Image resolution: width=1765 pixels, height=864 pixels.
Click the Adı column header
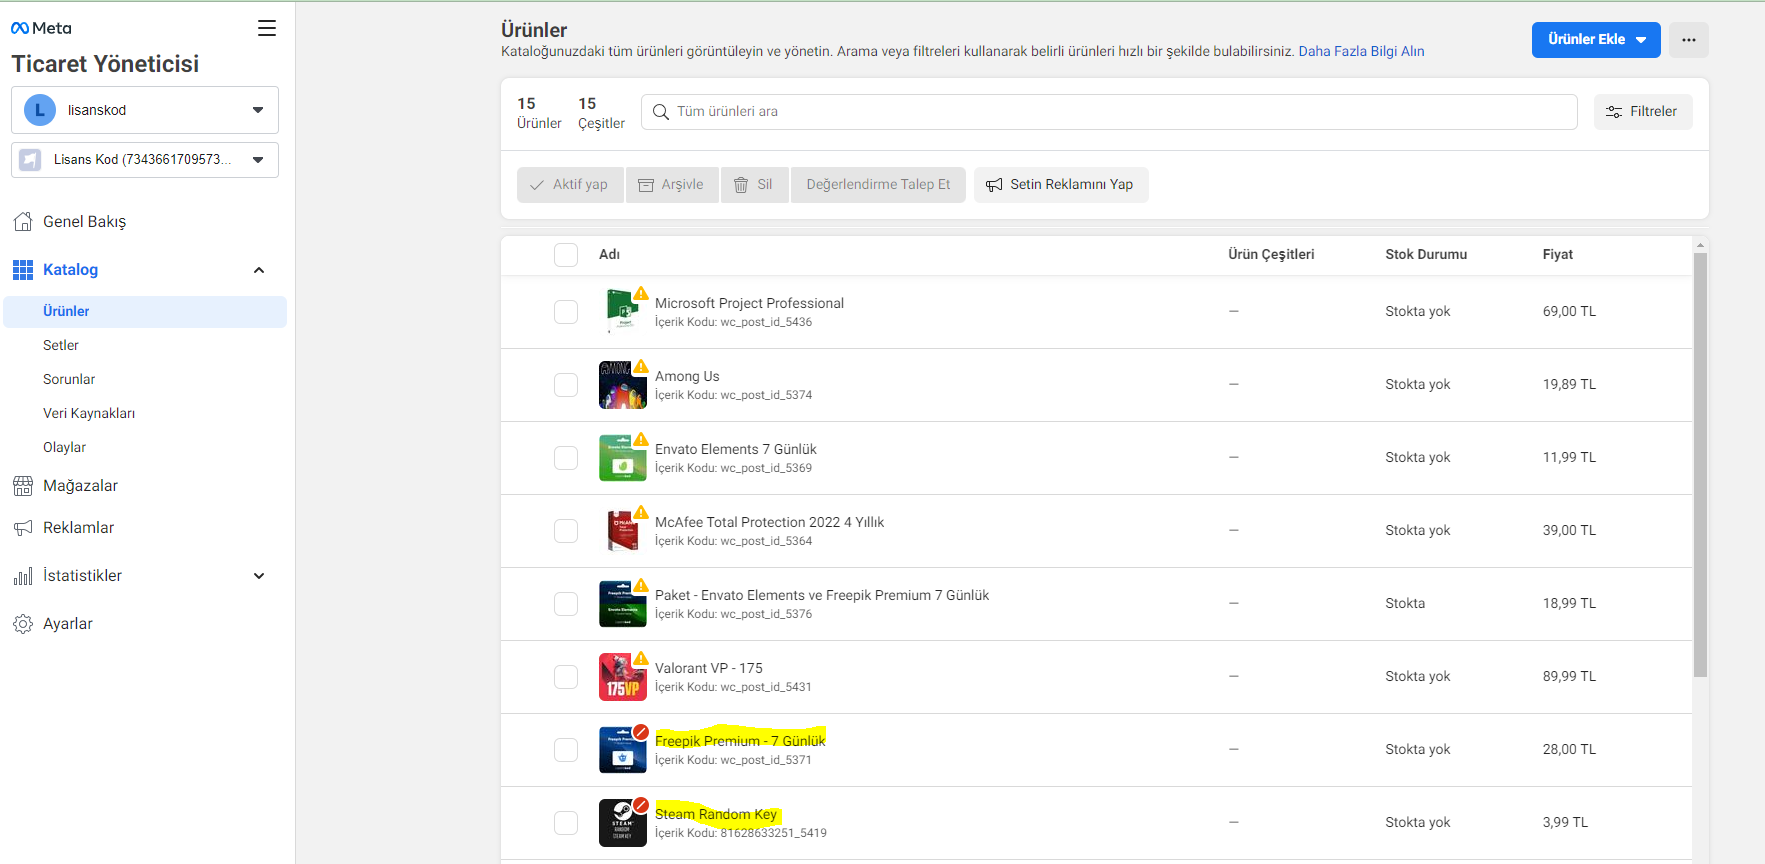pos(609,255)
